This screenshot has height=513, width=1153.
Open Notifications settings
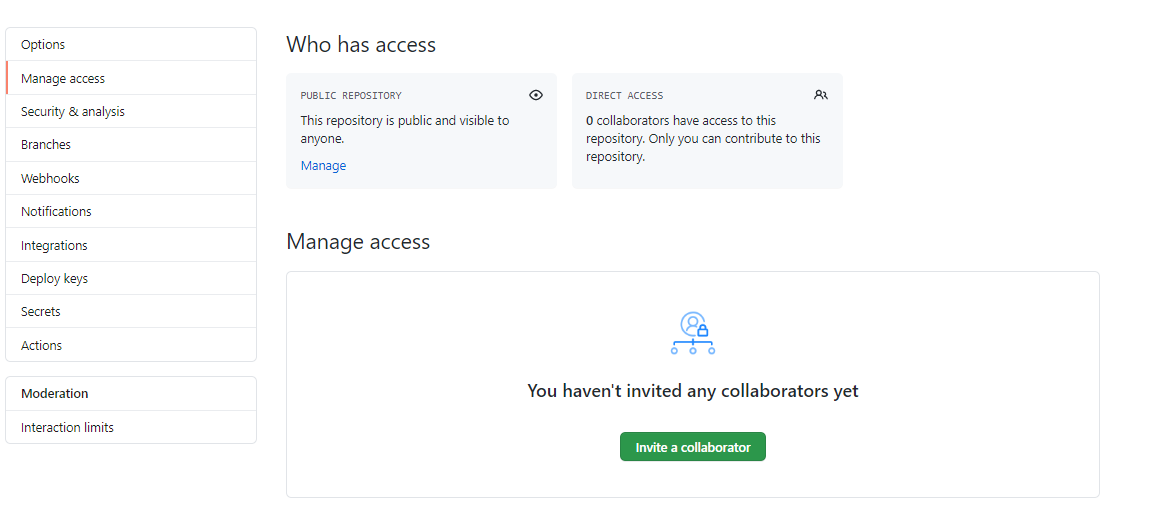point(131,212)
